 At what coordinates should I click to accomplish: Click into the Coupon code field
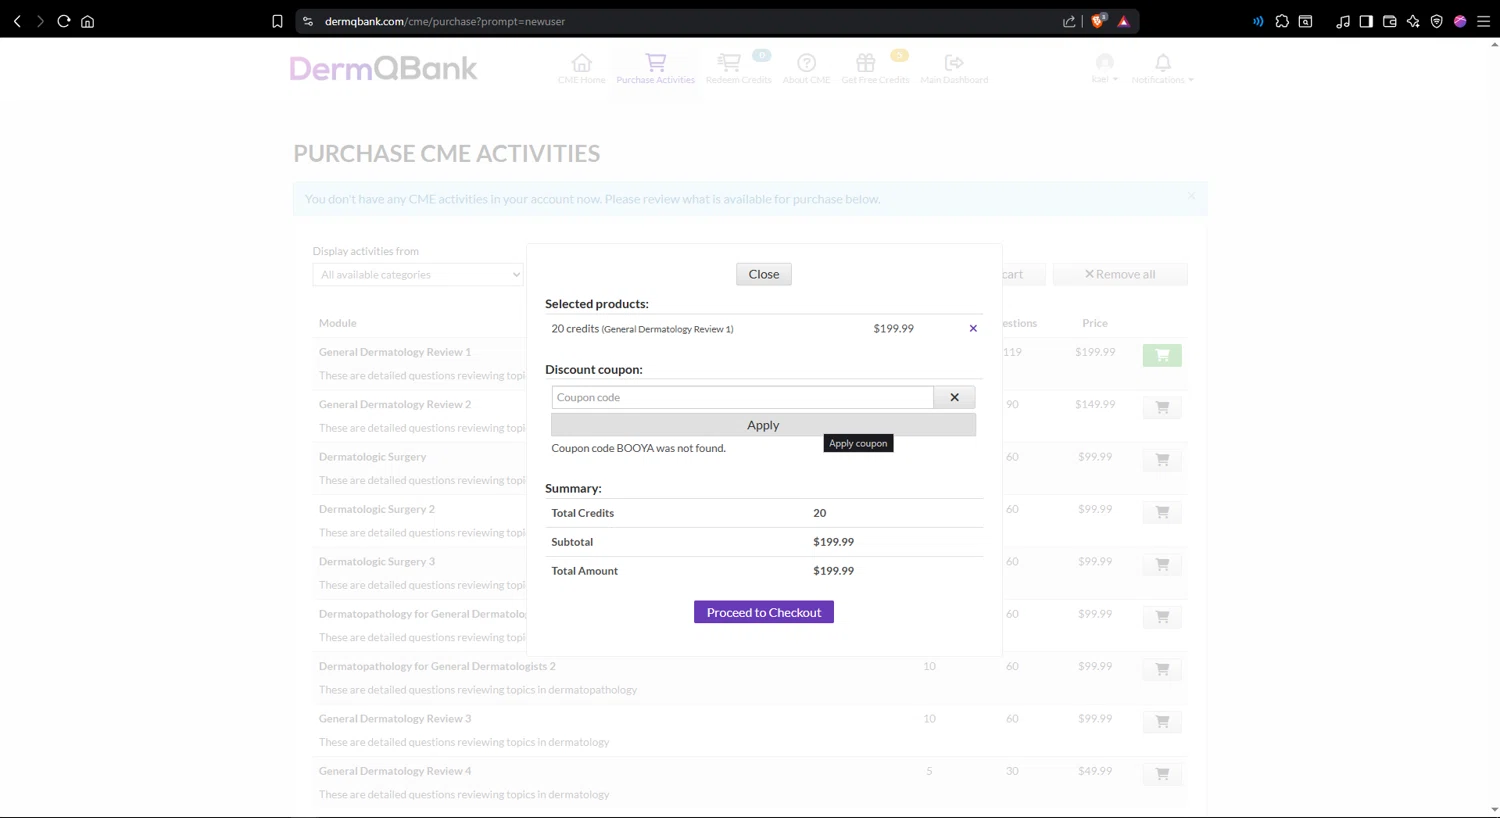click(742, 398)
